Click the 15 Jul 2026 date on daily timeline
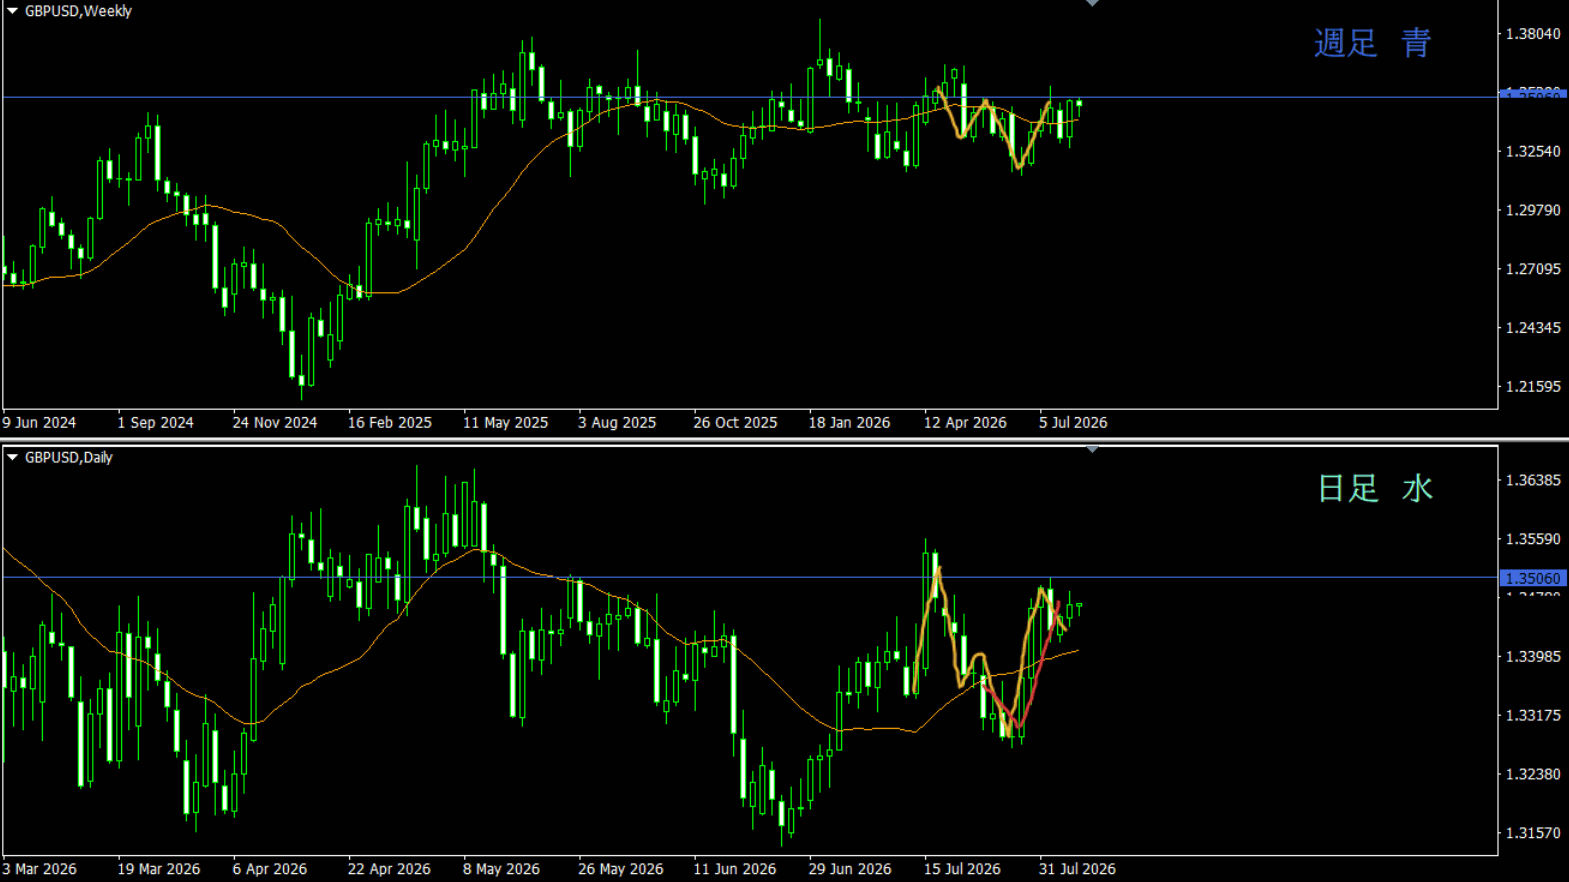Viewport: 1569px width, 882px height. (962, 868)
